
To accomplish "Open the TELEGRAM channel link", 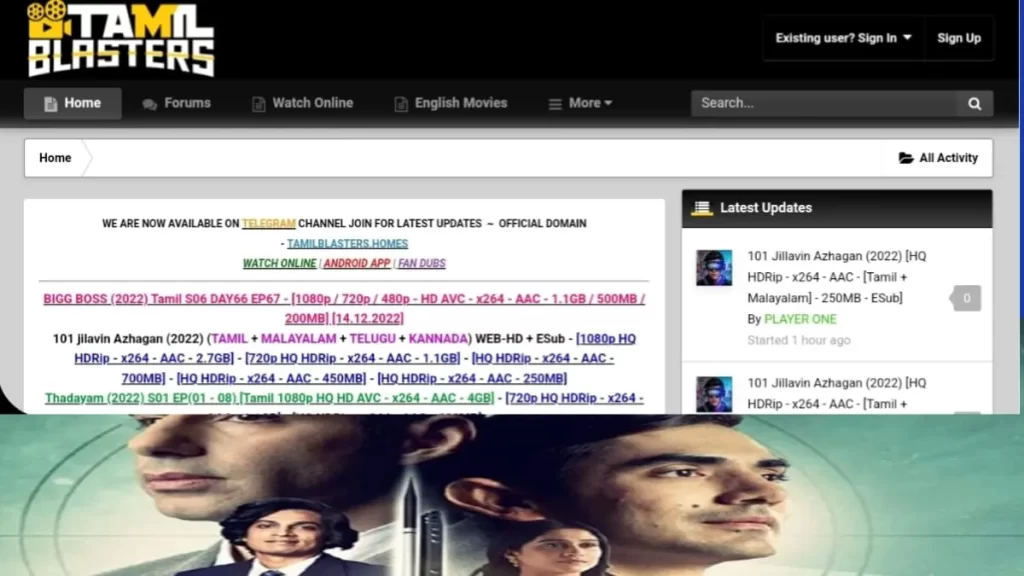I will coord(268,223).
